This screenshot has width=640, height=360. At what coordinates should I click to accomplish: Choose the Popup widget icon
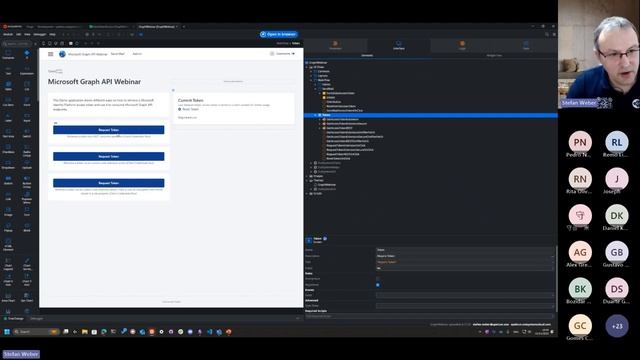[8, 226]
